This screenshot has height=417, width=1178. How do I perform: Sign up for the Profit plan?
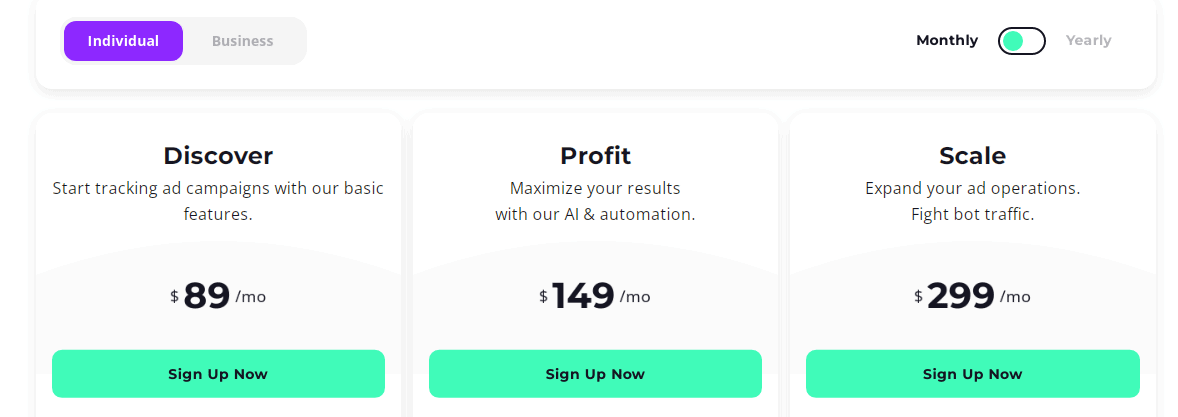[x=595, y=374]
